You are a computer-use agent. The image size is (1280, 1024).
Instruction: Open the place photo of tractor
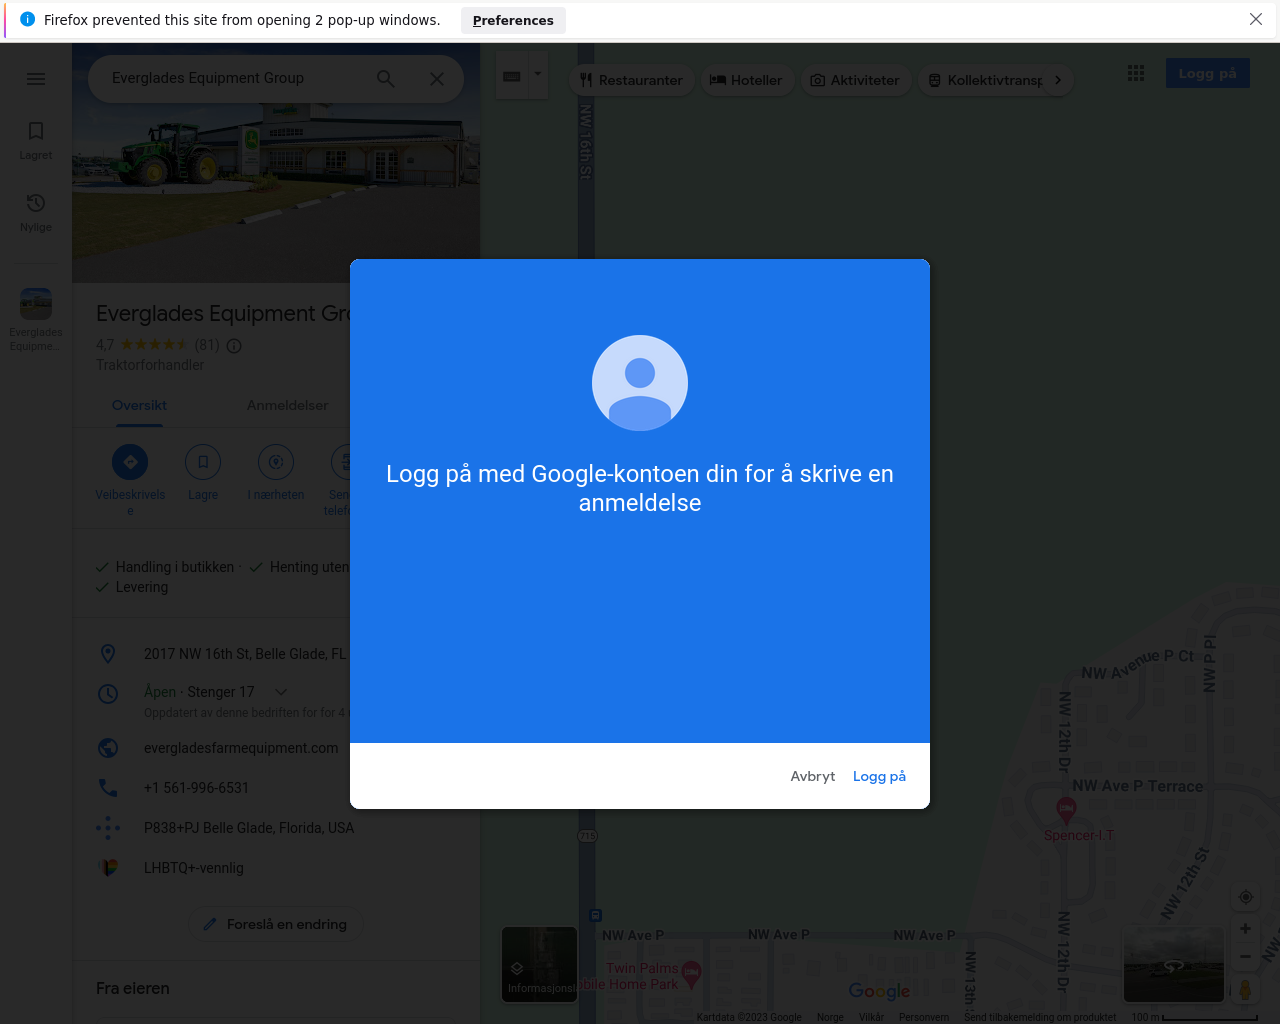[x=276, y=163]
